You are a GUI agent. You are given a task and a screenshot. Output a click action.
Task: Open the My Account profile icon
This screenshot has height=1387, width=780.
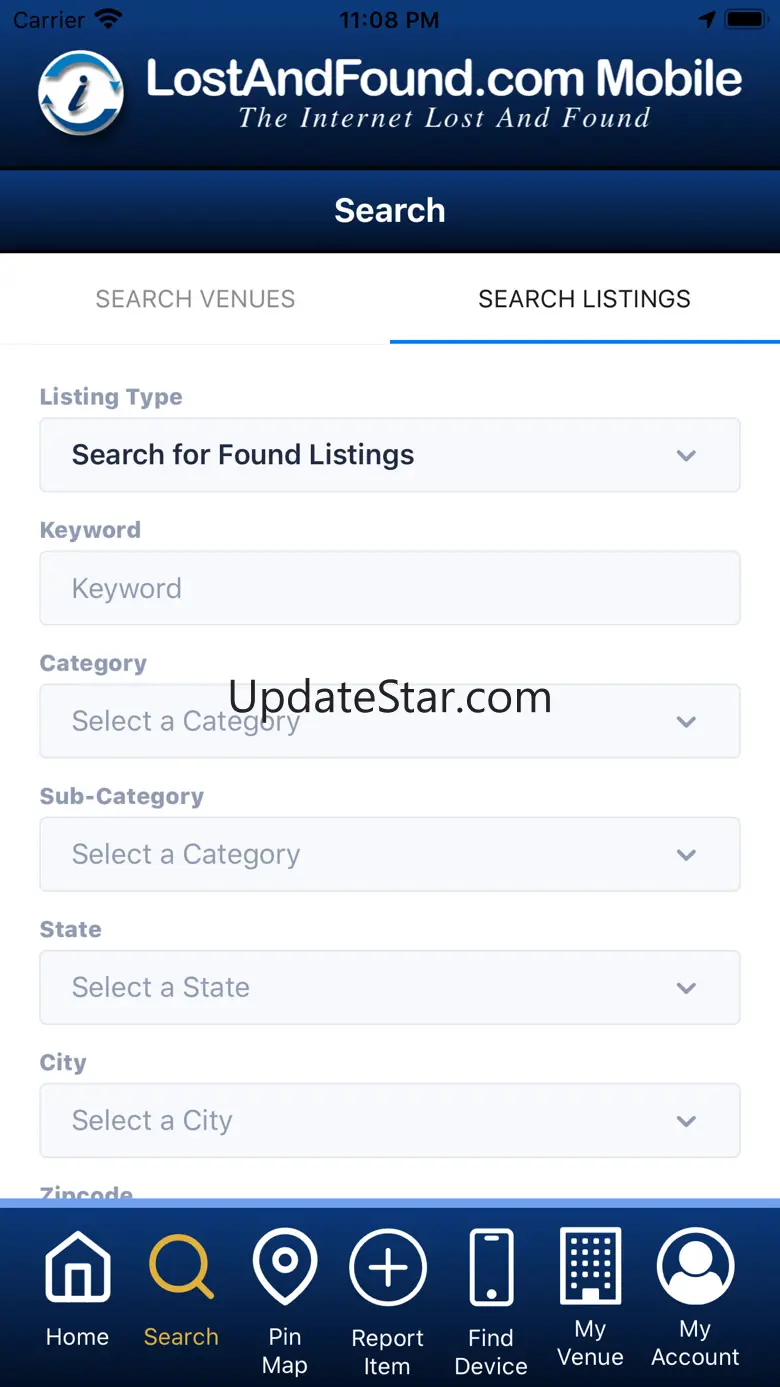(x=695, y=1266)
